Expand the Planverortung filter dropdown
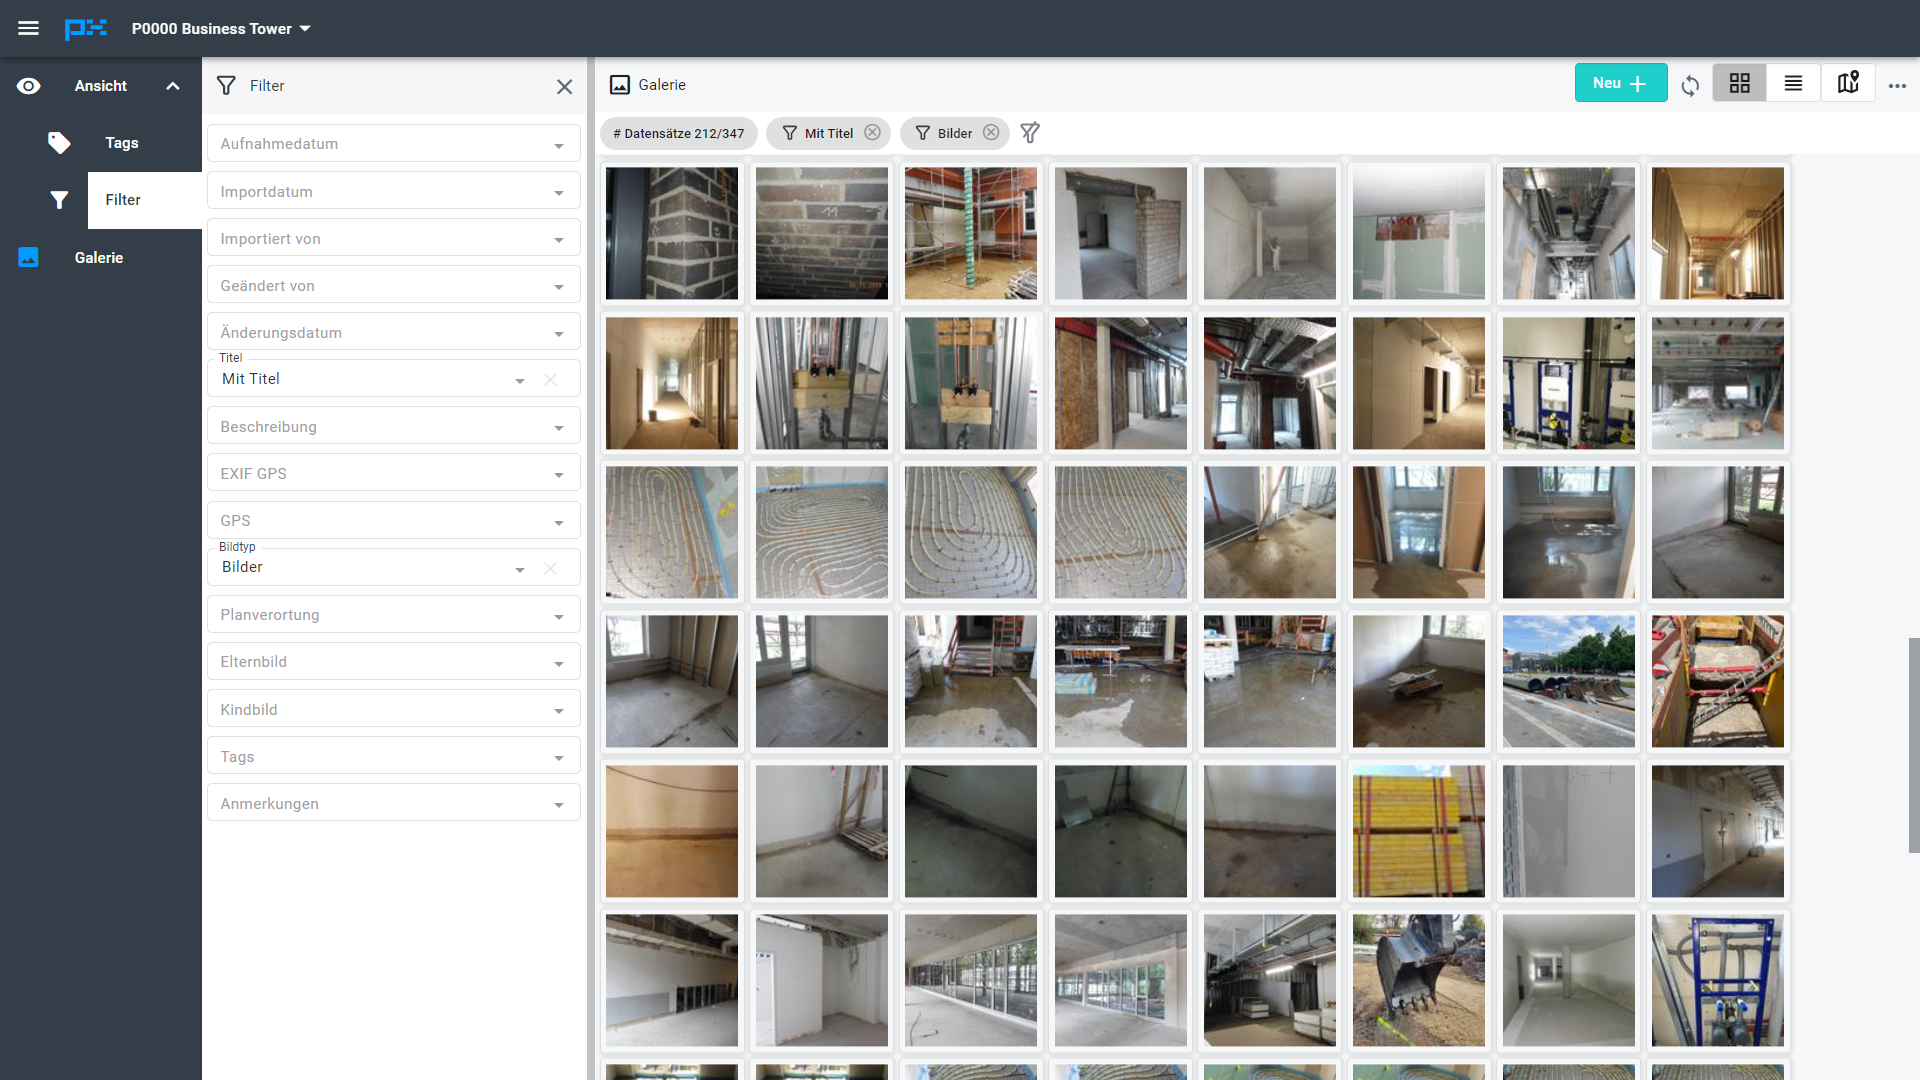This screenshot has height=1080, width=1920. click(394, 615)
